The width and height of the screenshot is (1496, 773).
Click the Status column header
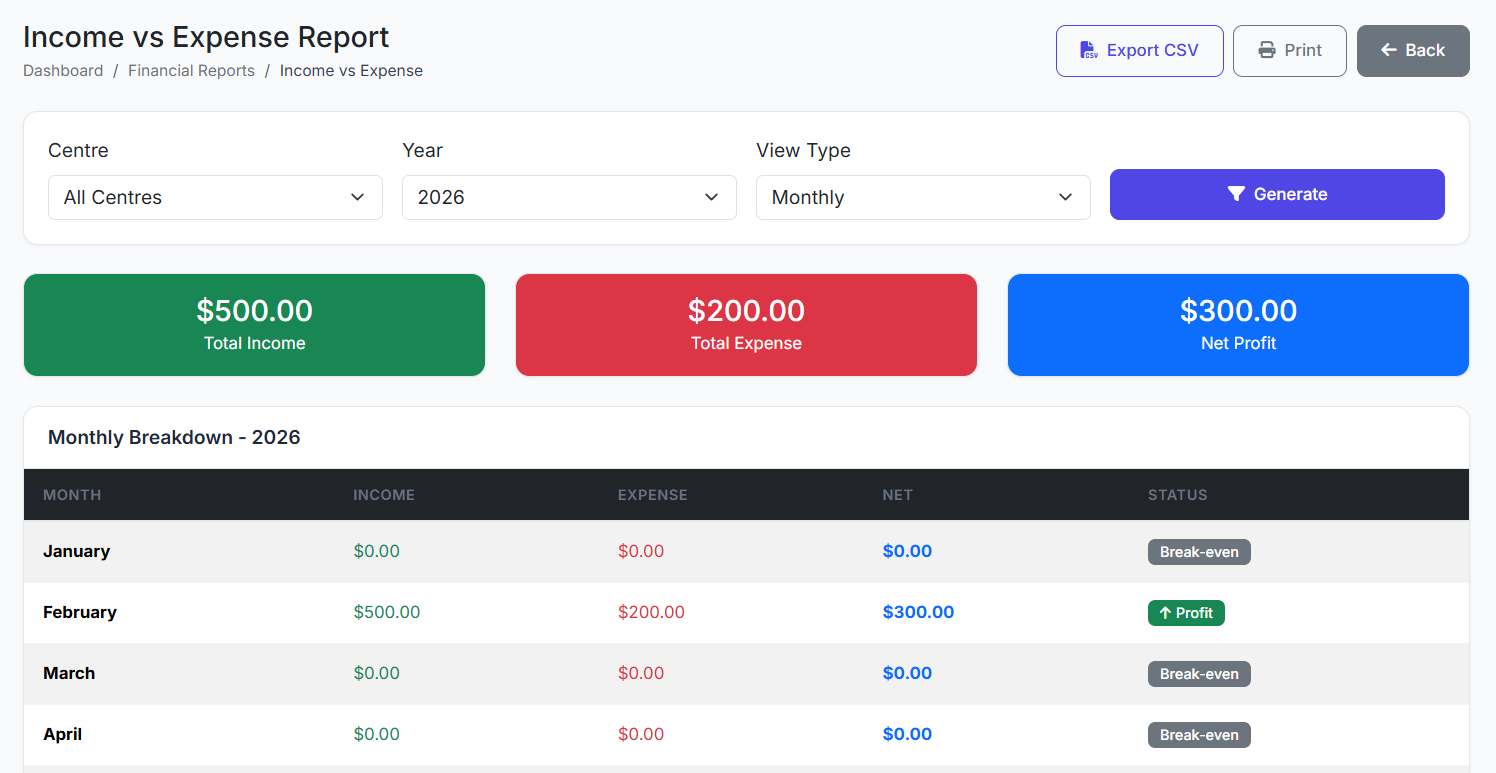pos(1177,495)
